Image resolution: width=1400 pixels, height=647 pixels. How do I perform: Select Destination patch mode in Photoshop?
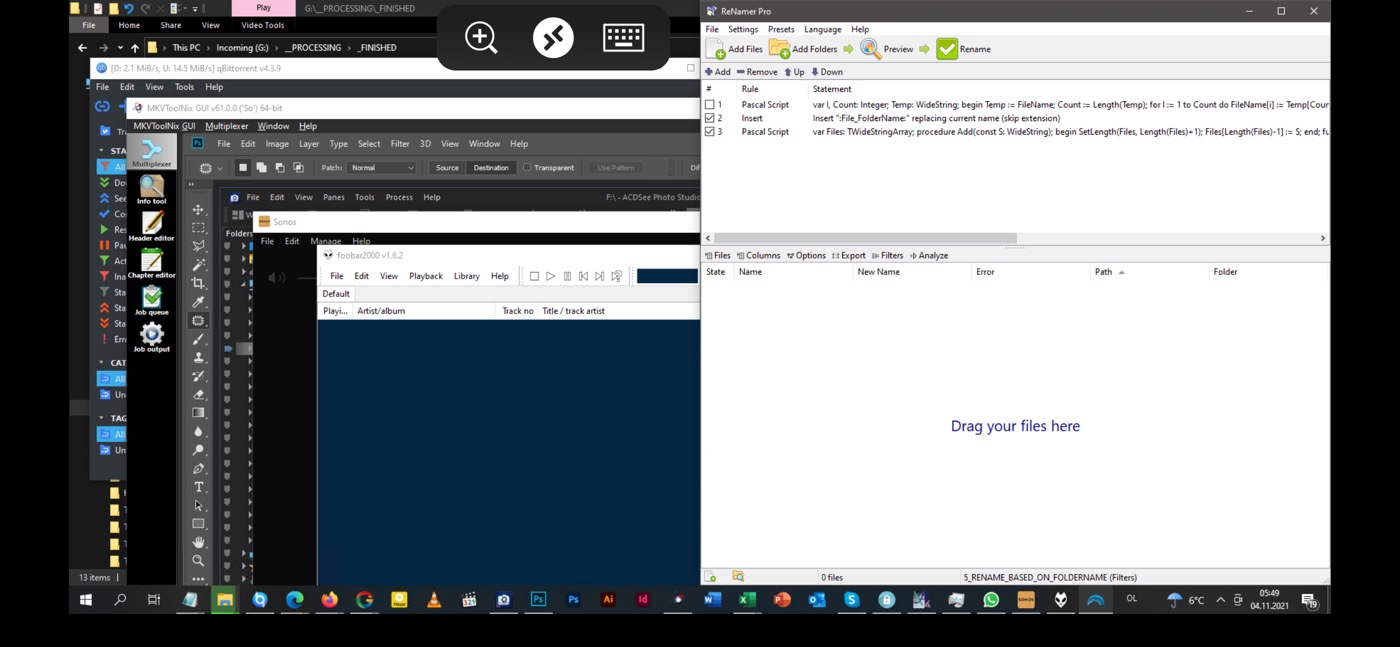[x=491, y=168]
